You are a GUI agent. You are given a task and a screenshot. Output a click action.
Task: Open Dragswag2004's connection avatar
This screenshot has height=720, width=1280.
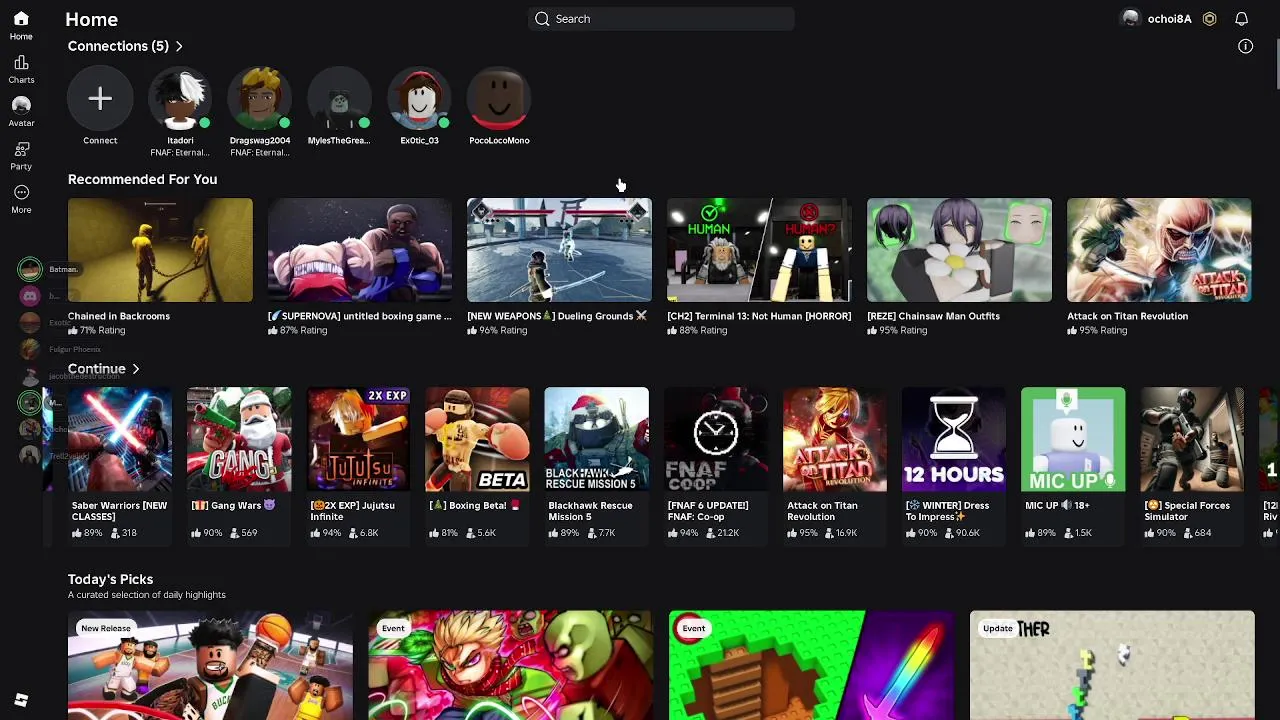pyautogui.click(x=260, y=99)
